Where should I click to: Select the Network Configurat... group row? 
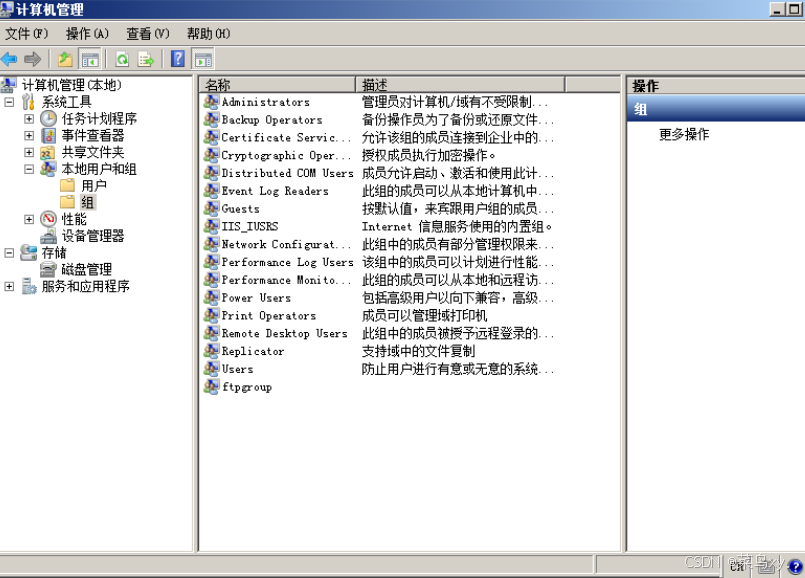coord(285,244)
